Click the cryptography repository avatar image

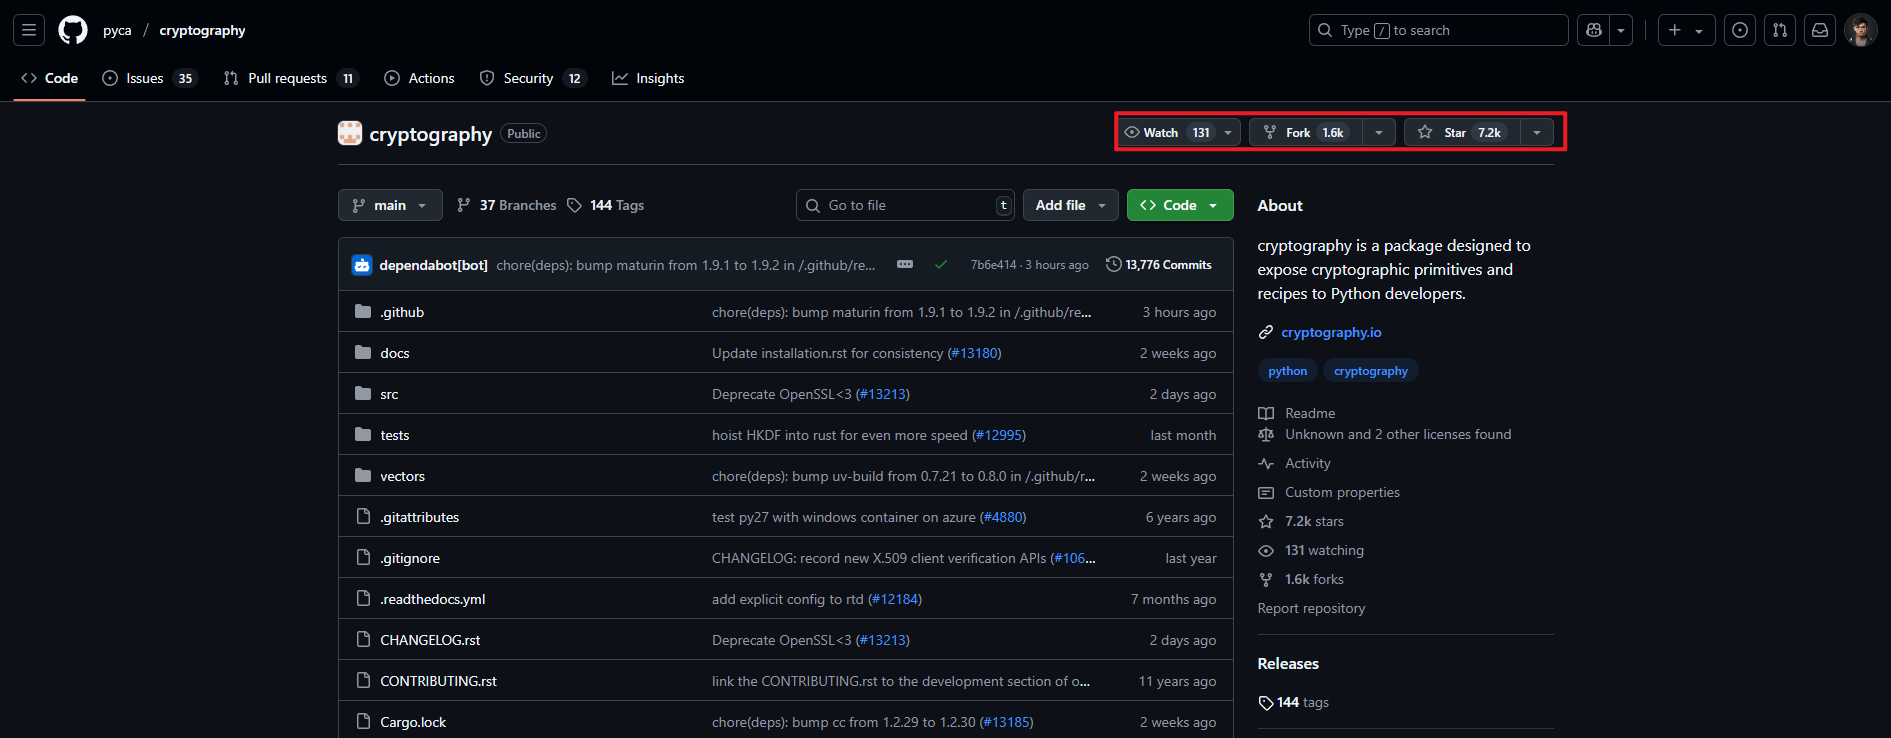[350, 133]
